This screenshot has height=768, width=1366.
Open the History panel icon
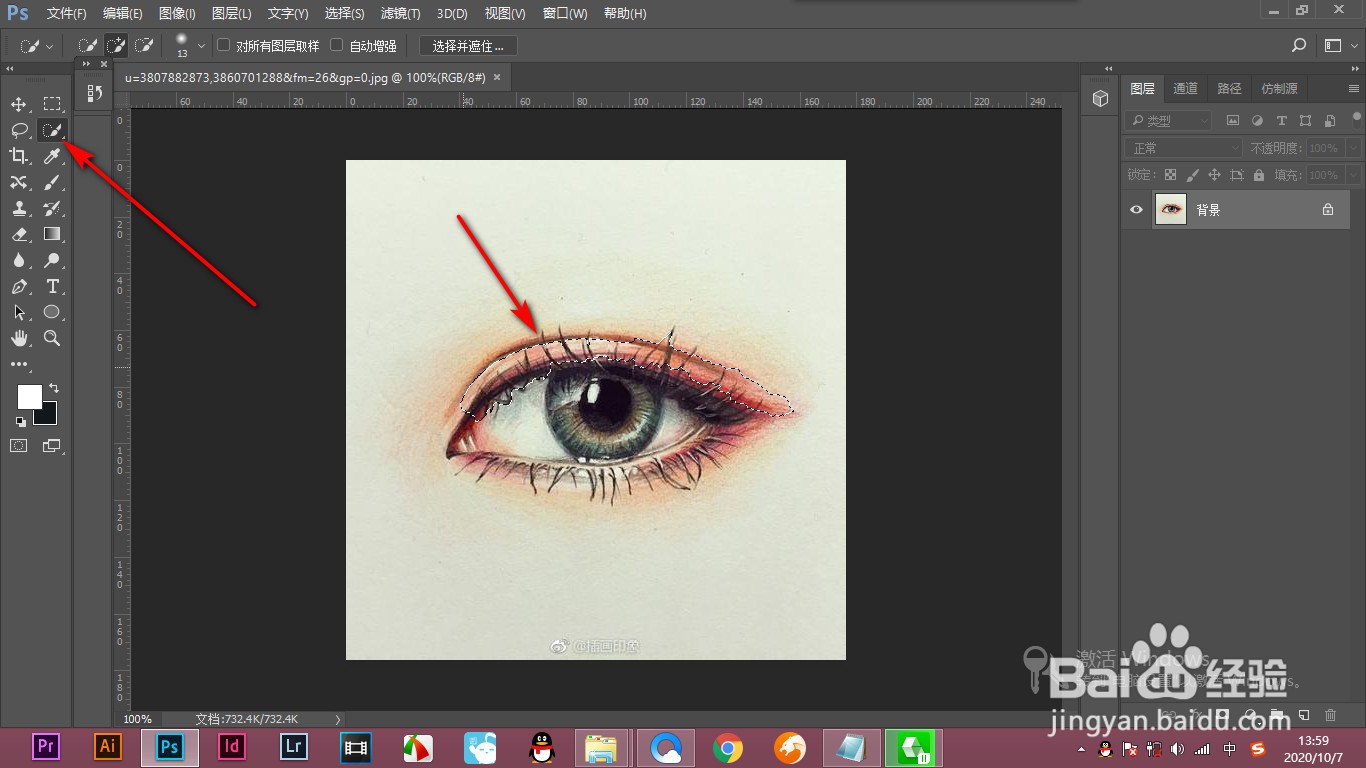(94, 93)
